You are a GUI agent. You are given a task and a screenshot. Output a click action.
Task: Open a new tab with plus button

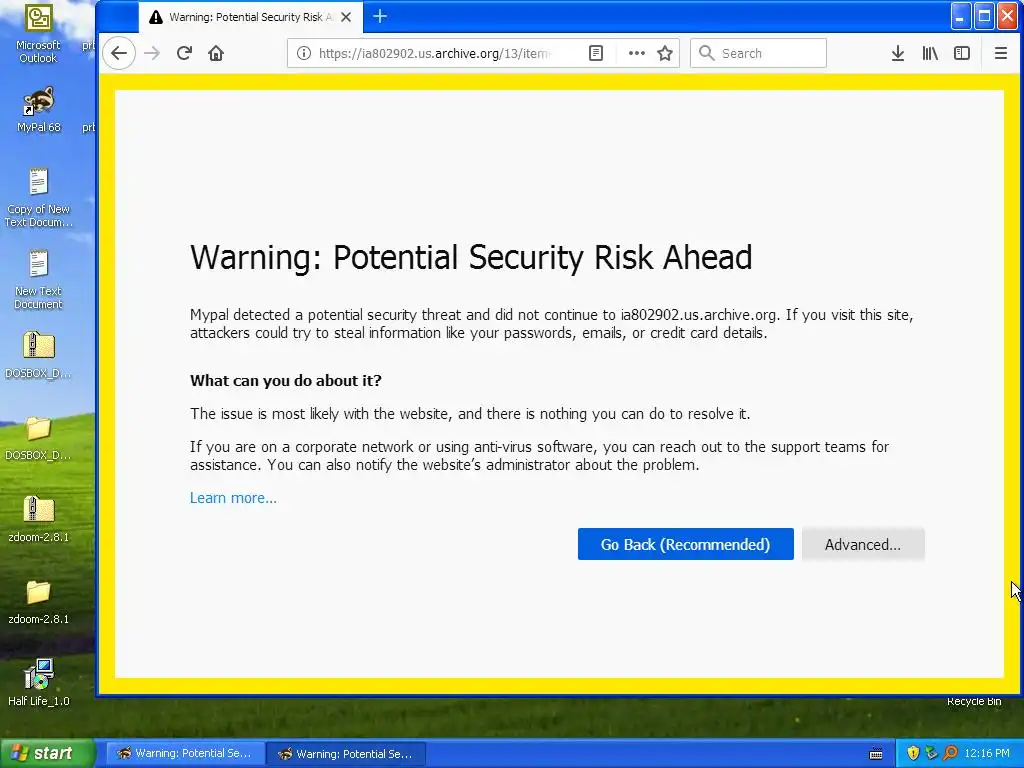379,16
